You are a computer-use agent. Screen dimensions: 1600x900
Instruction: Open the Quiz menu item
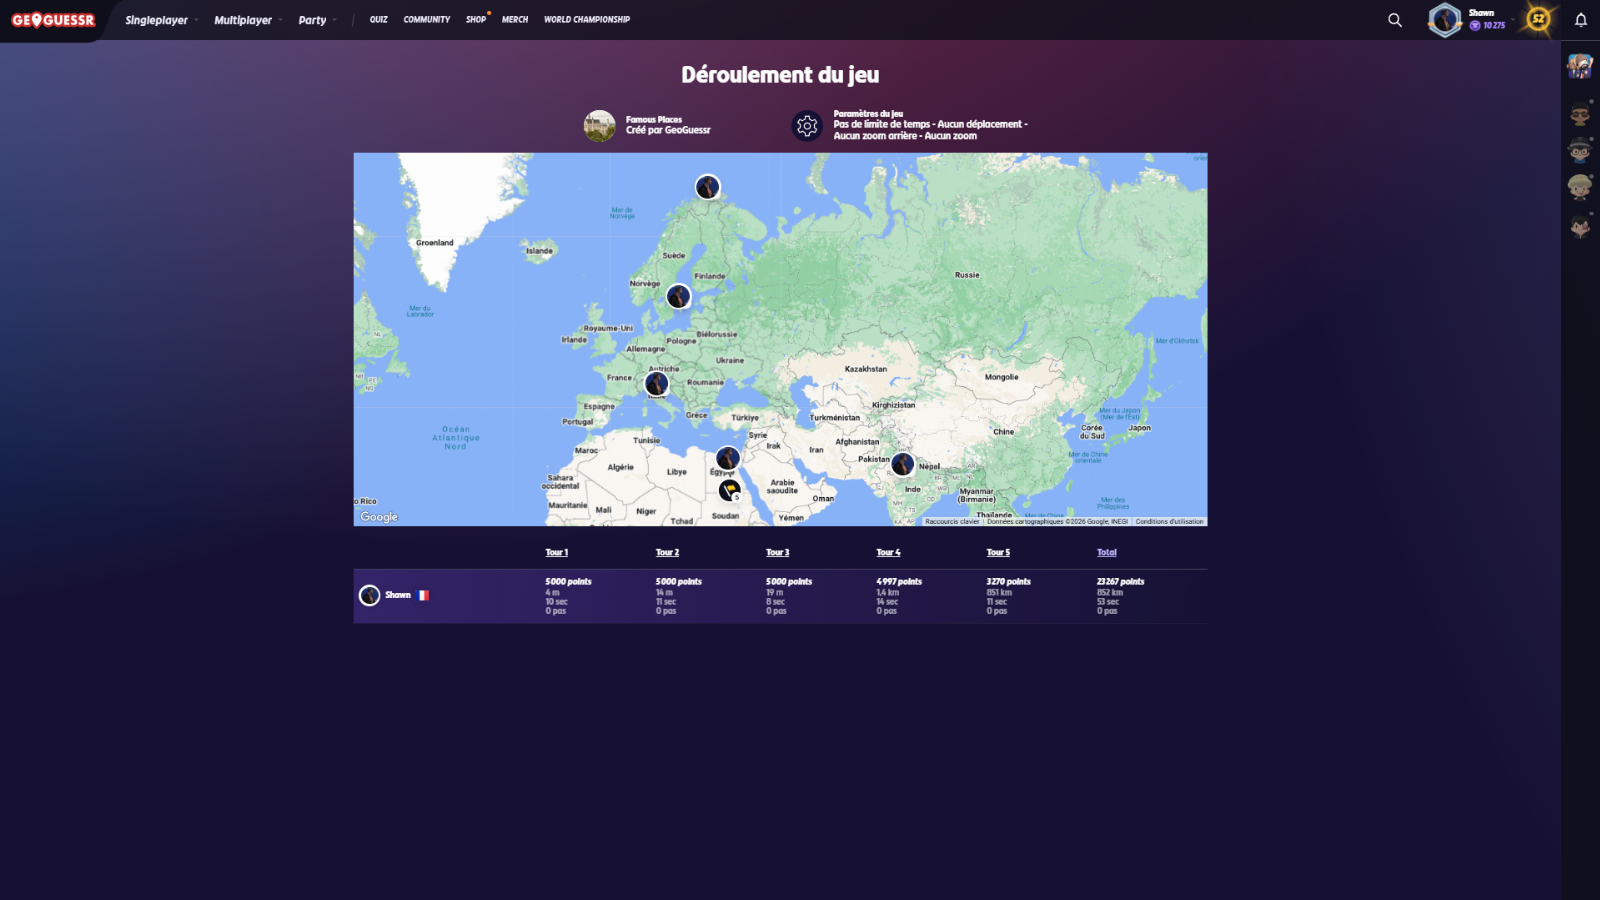[378, 20]
